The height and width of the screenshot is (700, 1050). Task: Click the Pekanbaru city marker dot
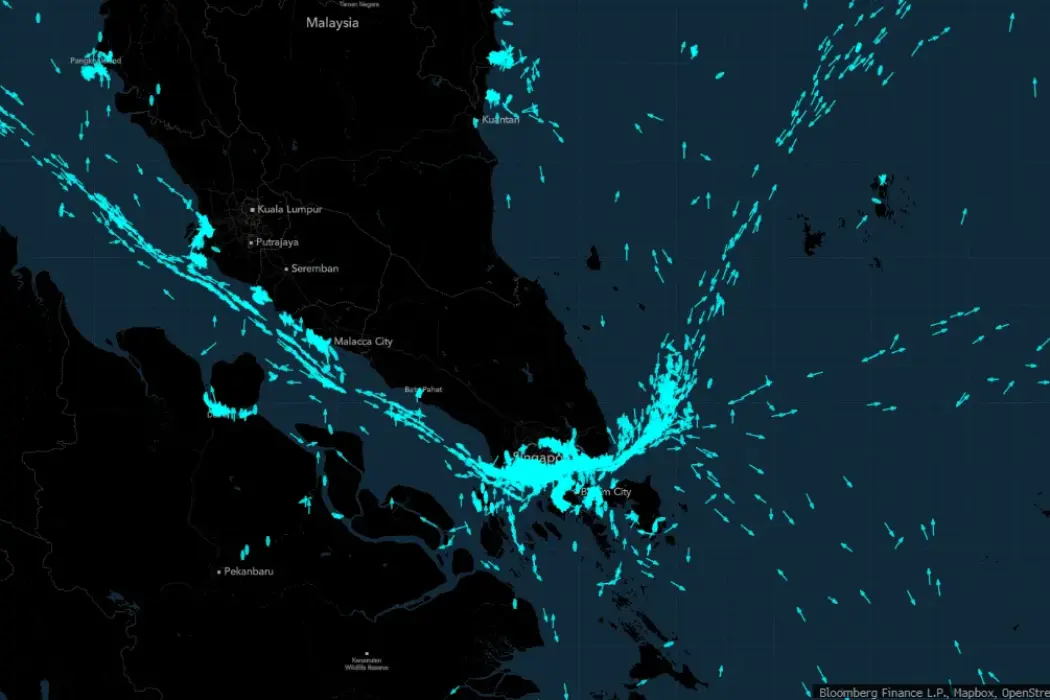pos(219,572)
